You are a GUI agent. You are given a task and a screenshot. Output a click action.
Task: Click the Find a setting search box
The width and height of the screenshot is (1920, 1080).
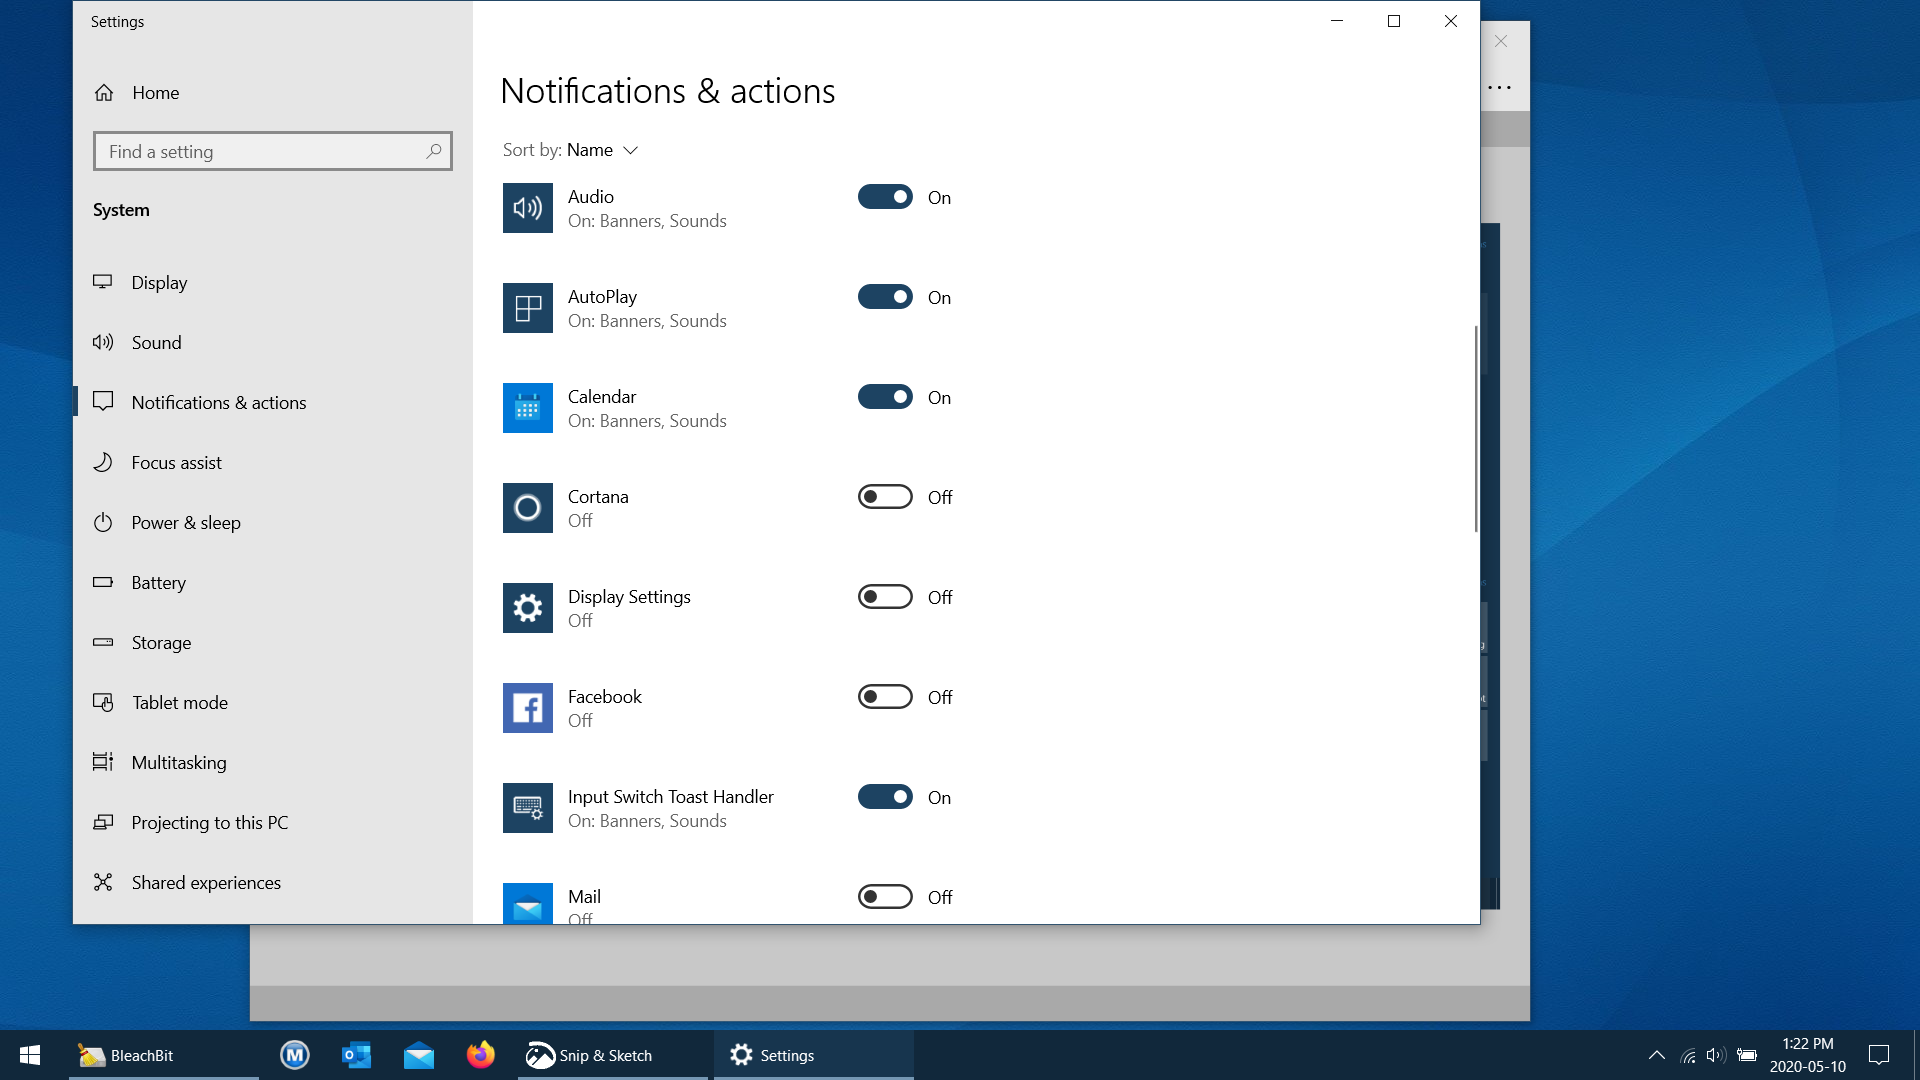(x=272, y=151)
